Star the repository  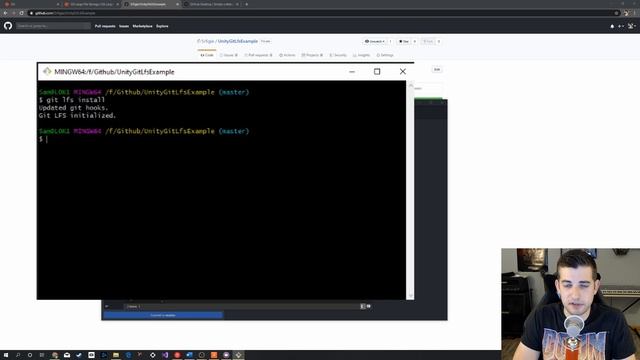pyautogui.click(x=404, y=41)
